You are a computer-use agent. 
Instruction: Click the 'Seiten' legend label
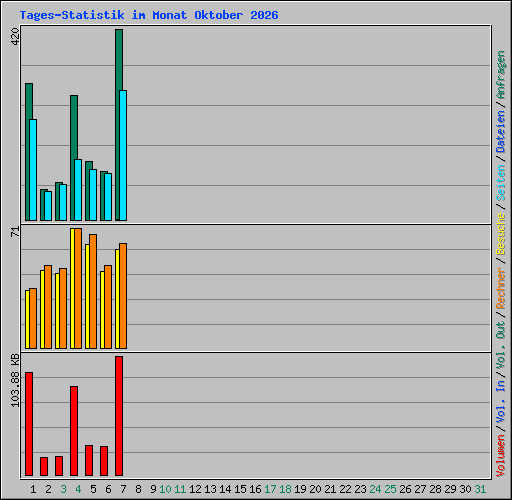click(501, 183)
